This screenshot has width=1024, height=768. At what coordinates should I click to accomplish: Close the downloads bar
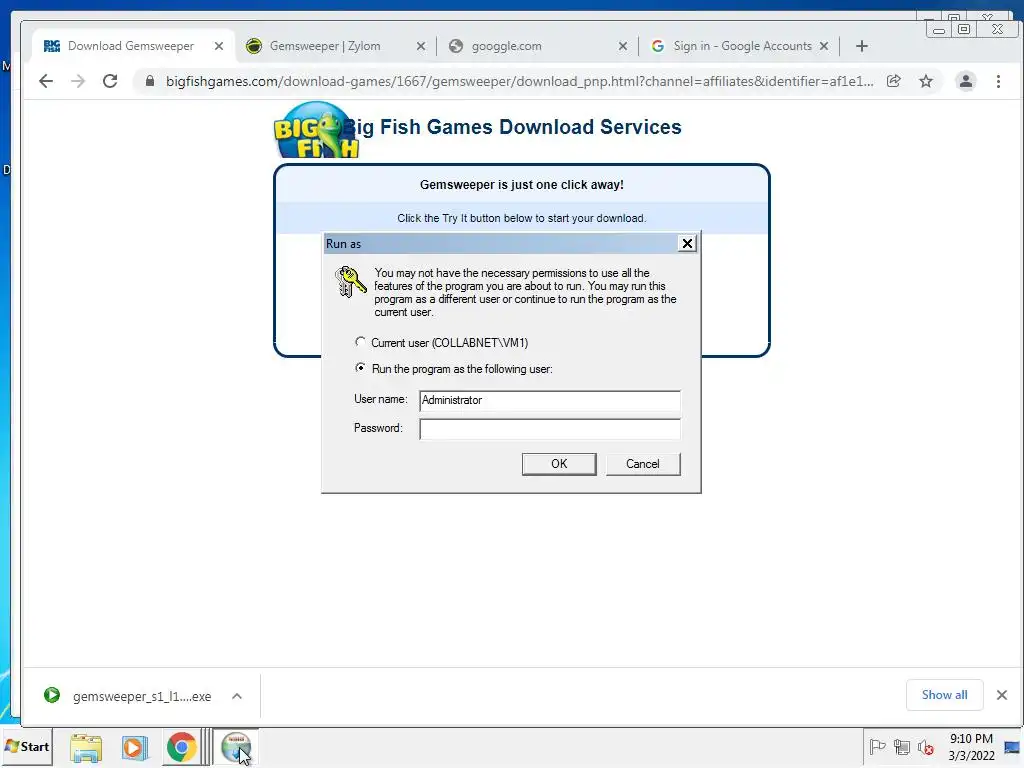pyautogui.click(x=1002, y=695)
